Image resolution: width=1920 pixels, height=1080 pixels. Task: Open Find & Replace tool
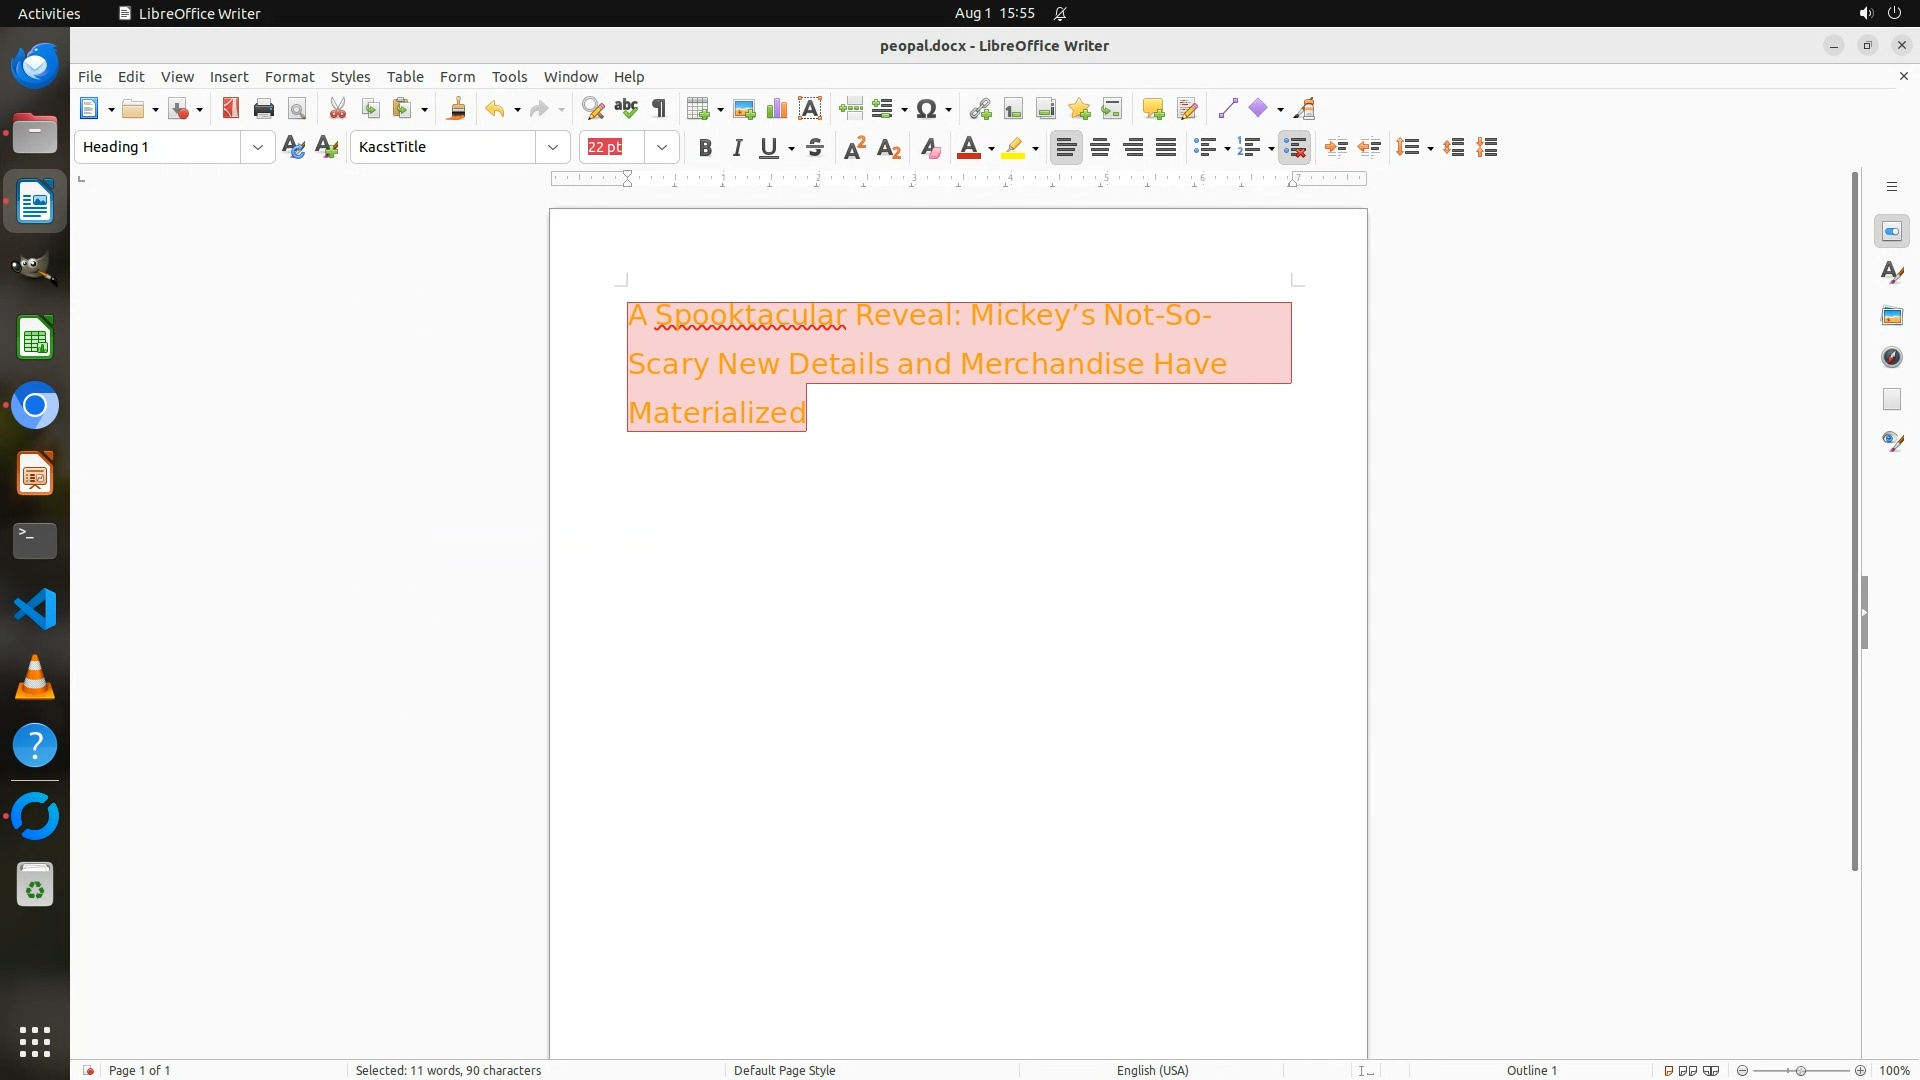coord(593,109)
